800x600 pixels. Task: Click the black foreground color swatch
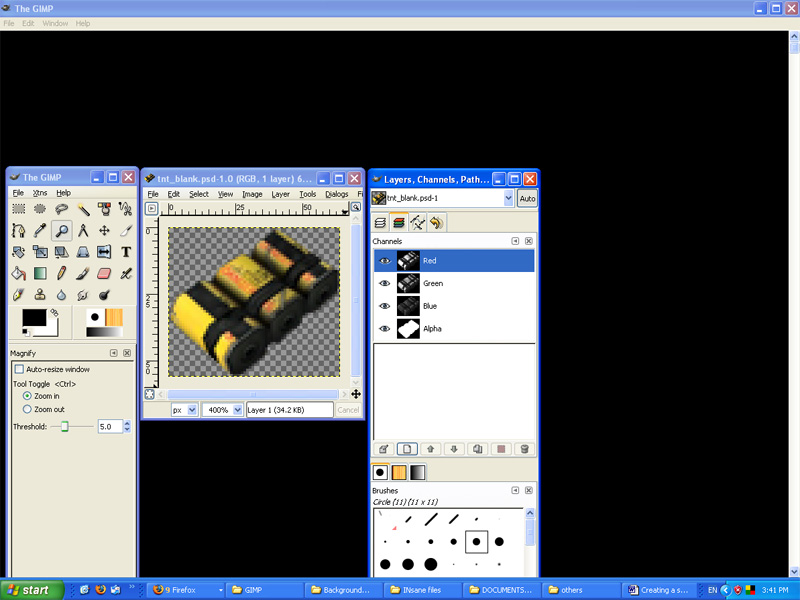pos(34,318)
